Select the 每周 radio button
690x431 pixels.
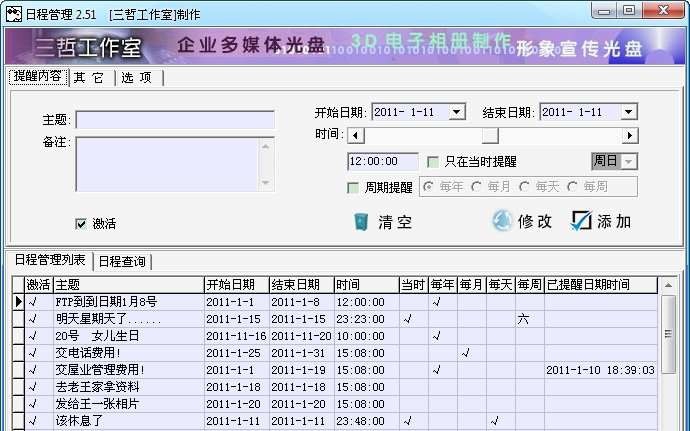(x=572, y=187)
